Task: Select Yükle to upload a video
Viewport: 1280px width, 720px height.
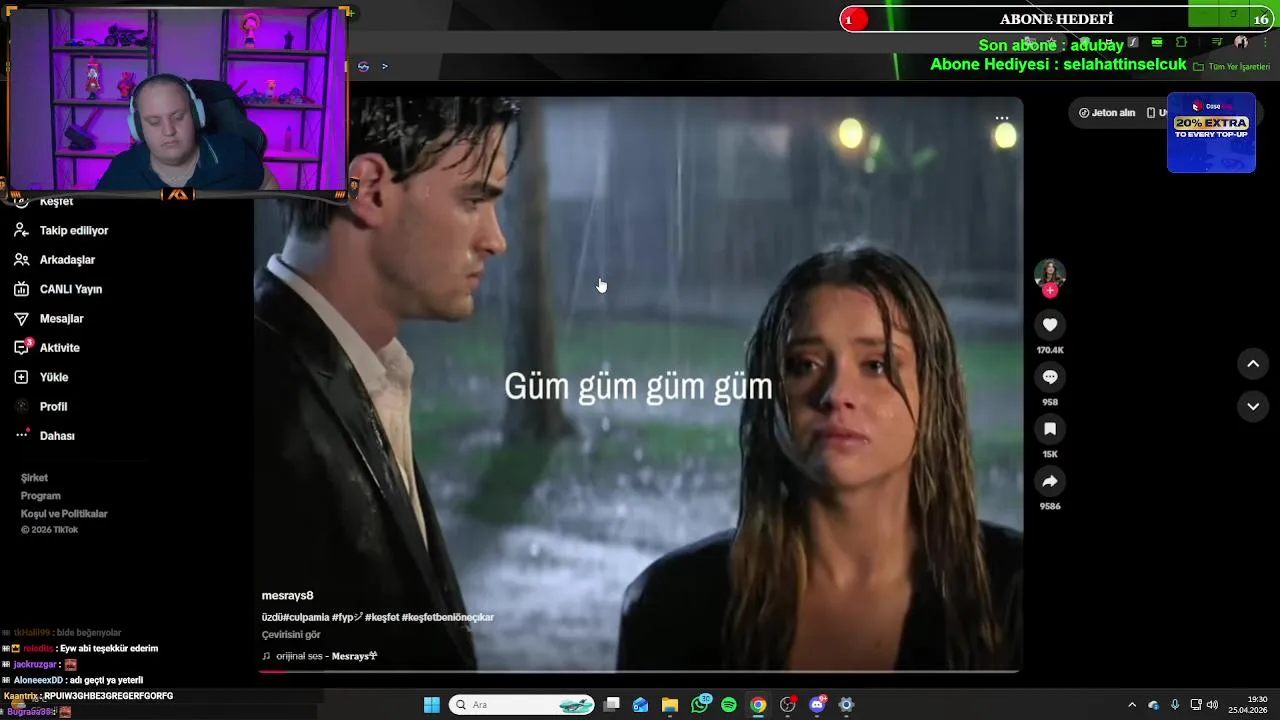Action: (41, 377)
